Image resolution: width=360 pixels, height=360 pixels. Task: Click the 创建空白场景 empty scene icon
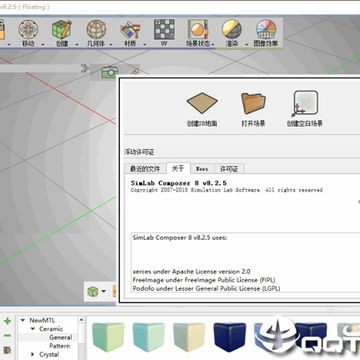tap(305, 103)
